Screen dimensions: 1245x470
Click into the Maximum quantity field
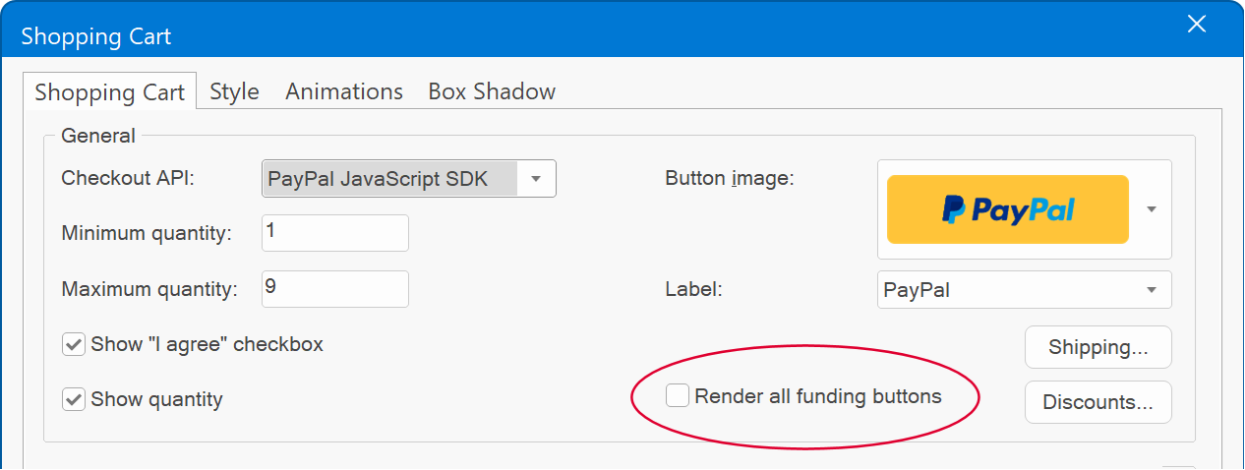pyautogui.click(x=335, y=289)
